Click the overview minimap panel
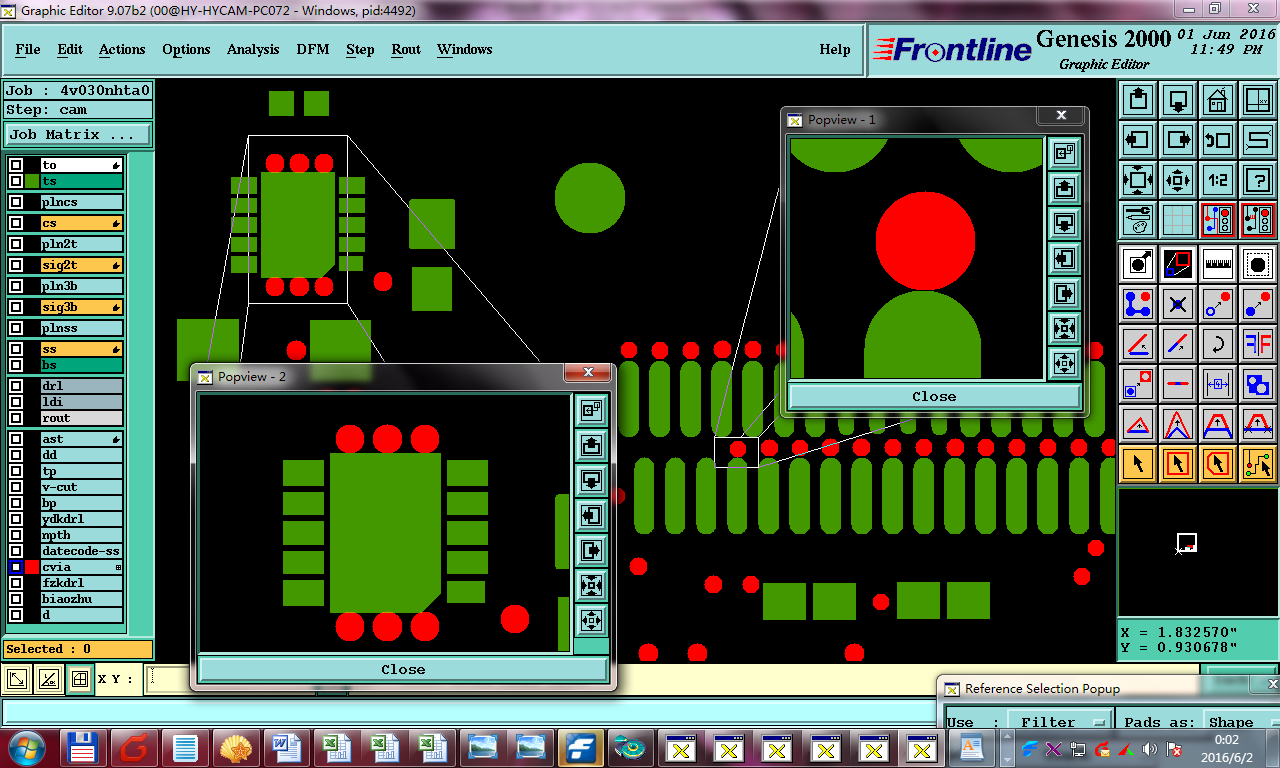This screenshot has width=1280, height=768. 1198,552
